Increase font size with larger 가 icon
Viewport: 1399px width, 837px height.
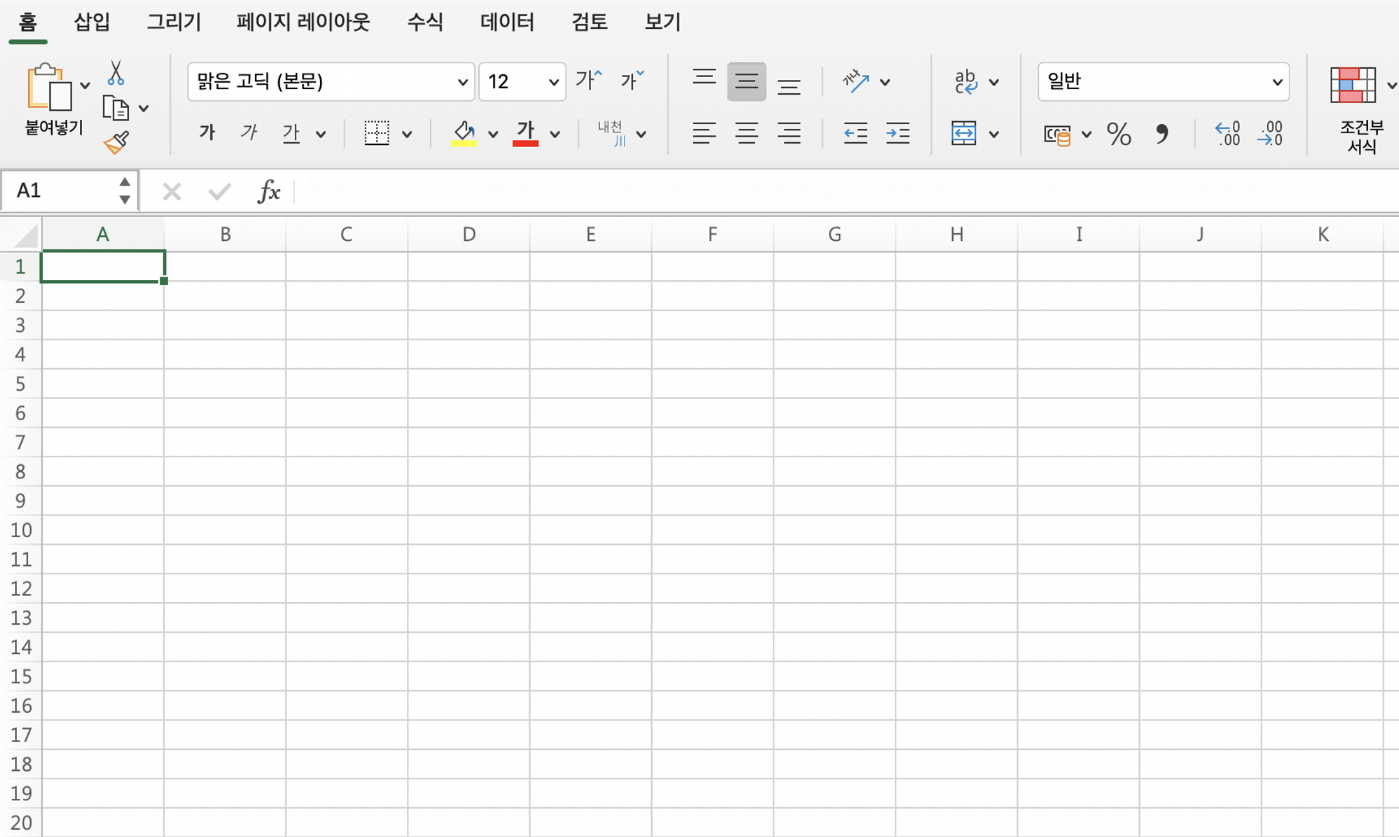click(589, 81)
